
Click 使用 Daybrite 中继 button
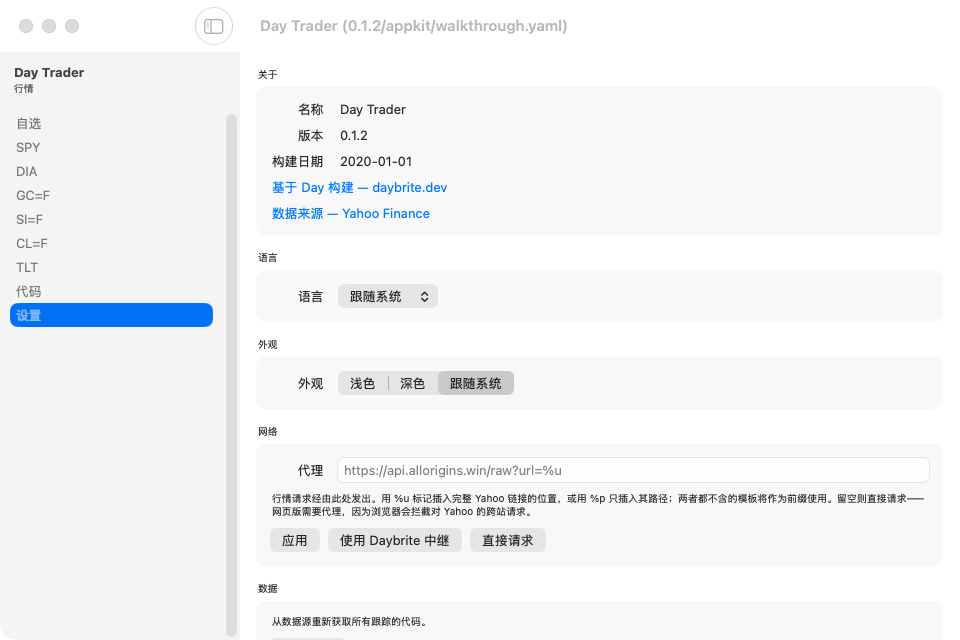[x=394, y=540]
